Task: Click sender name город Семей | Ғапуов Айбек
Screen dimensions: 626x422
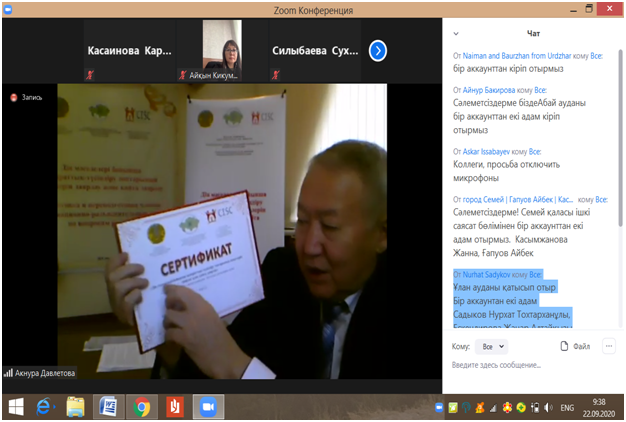Action: [x=517, y=199]
